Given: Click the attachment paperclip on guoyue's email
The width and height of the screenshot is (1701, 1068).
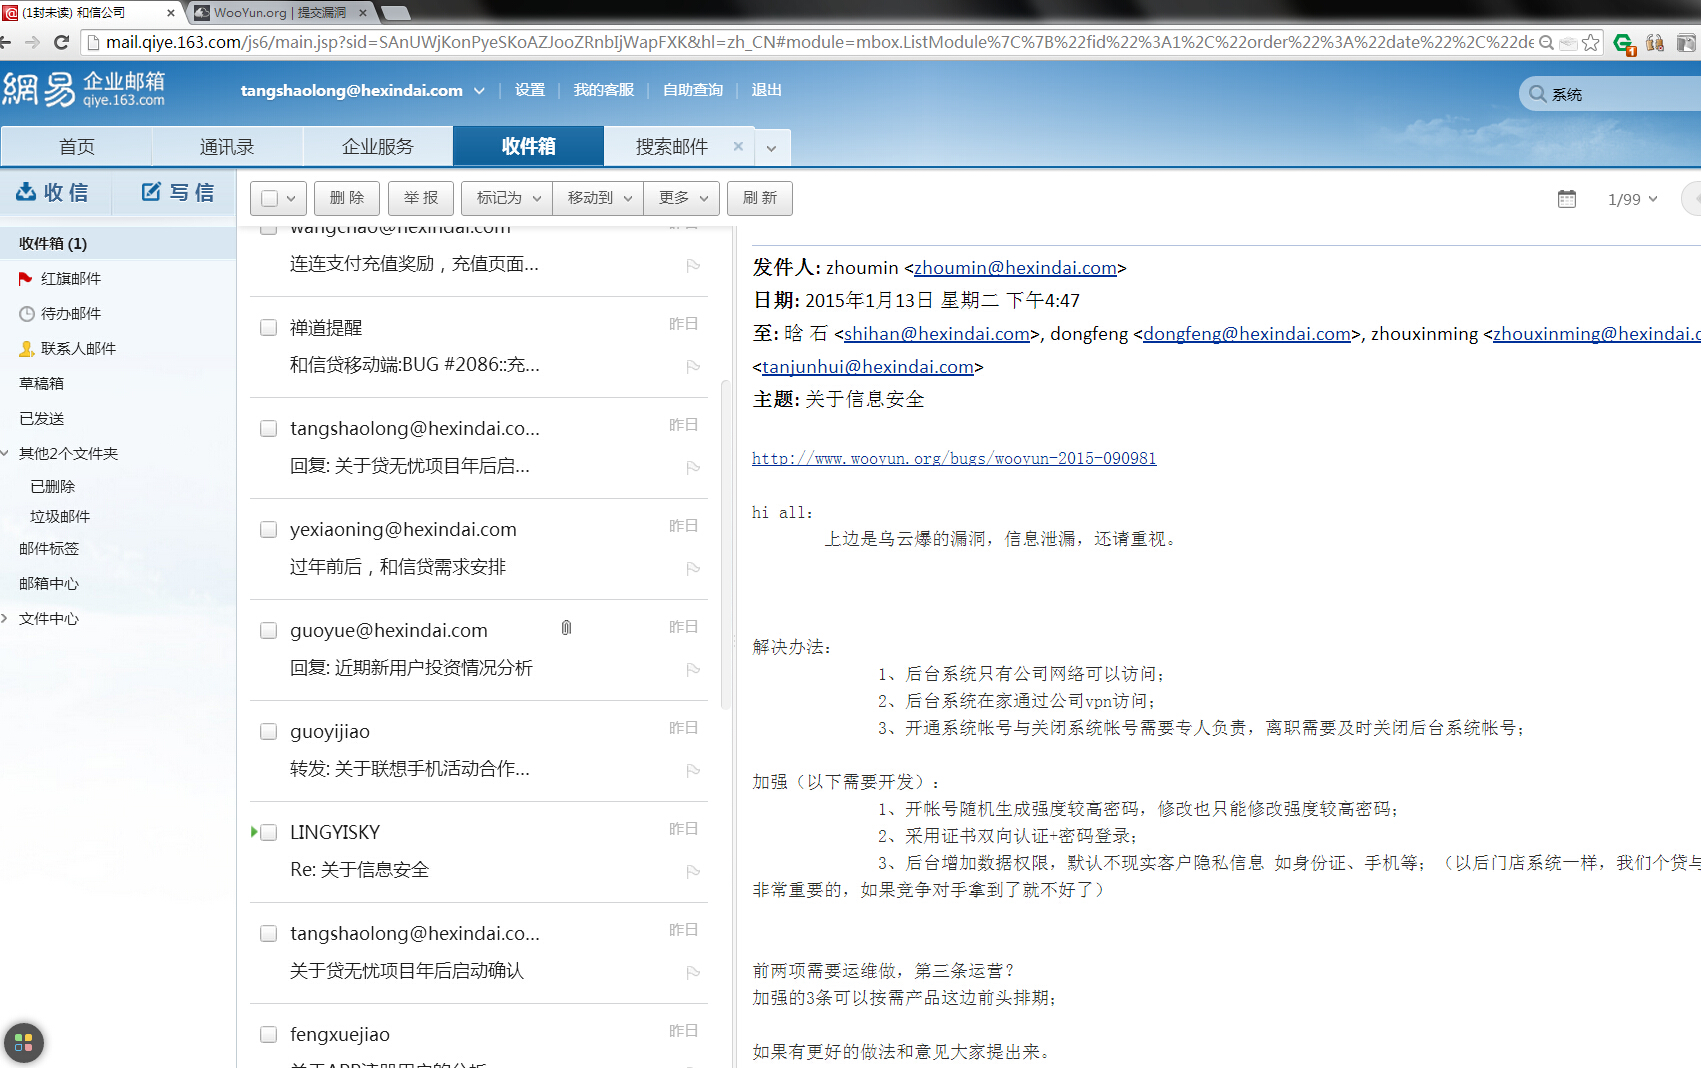Looking at the screenshot, I should [566, 628].
